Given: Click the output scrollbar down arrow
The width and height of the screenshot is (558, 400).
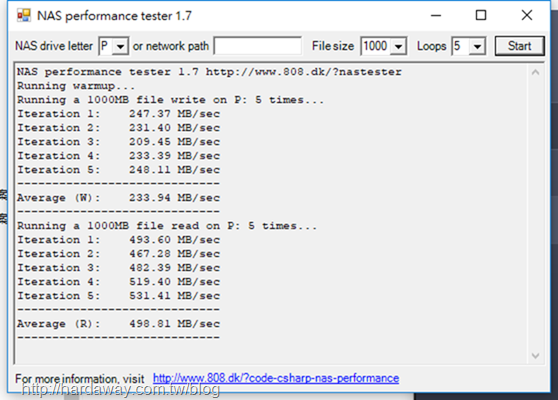Looking at the screenshot, I should pos(535,356).
